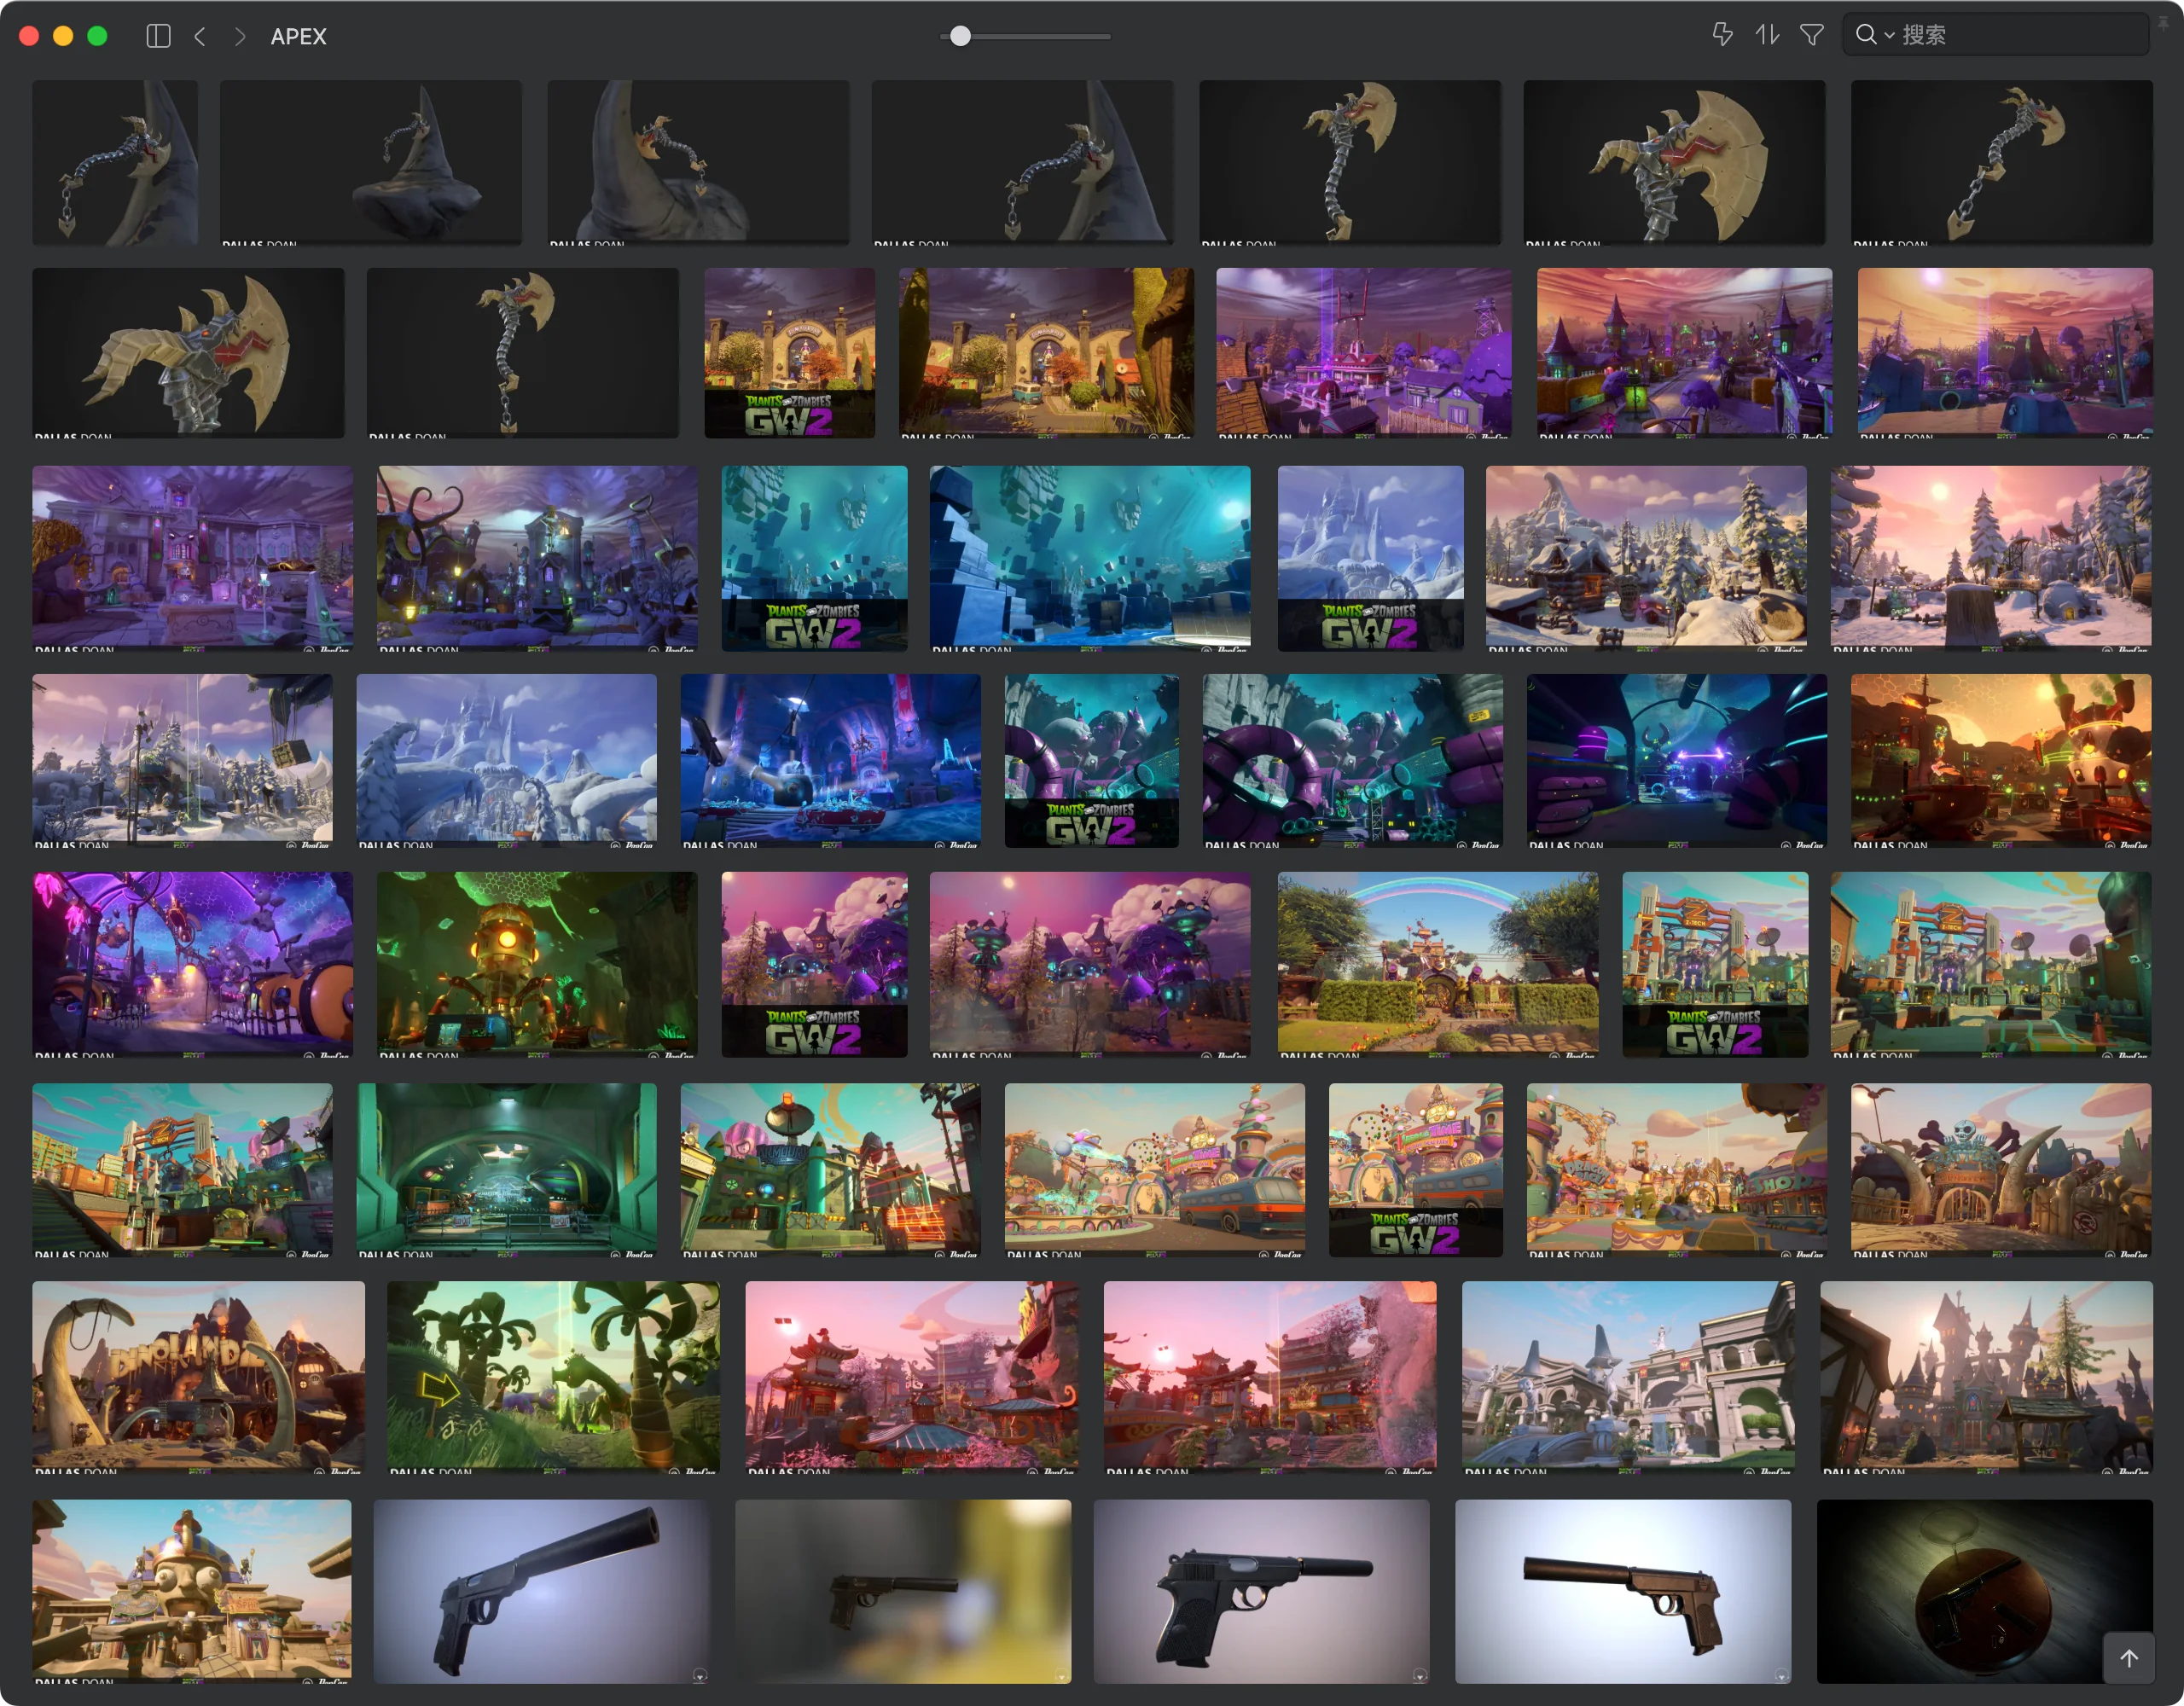Select the lone witch hat thumbnail
Screen dimensions: 2184x1706
click(371, 163)
